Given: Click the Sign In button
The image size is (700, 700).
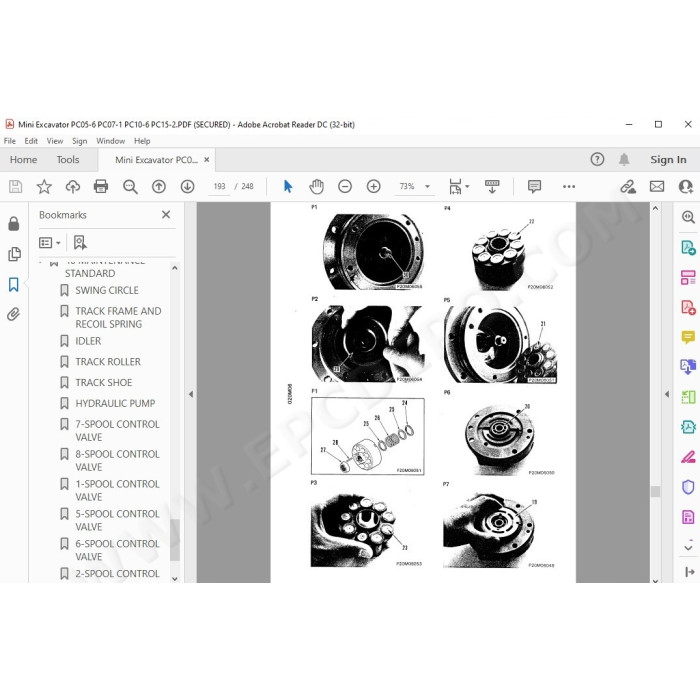Looking at the screenshot, I should point(668,159).
